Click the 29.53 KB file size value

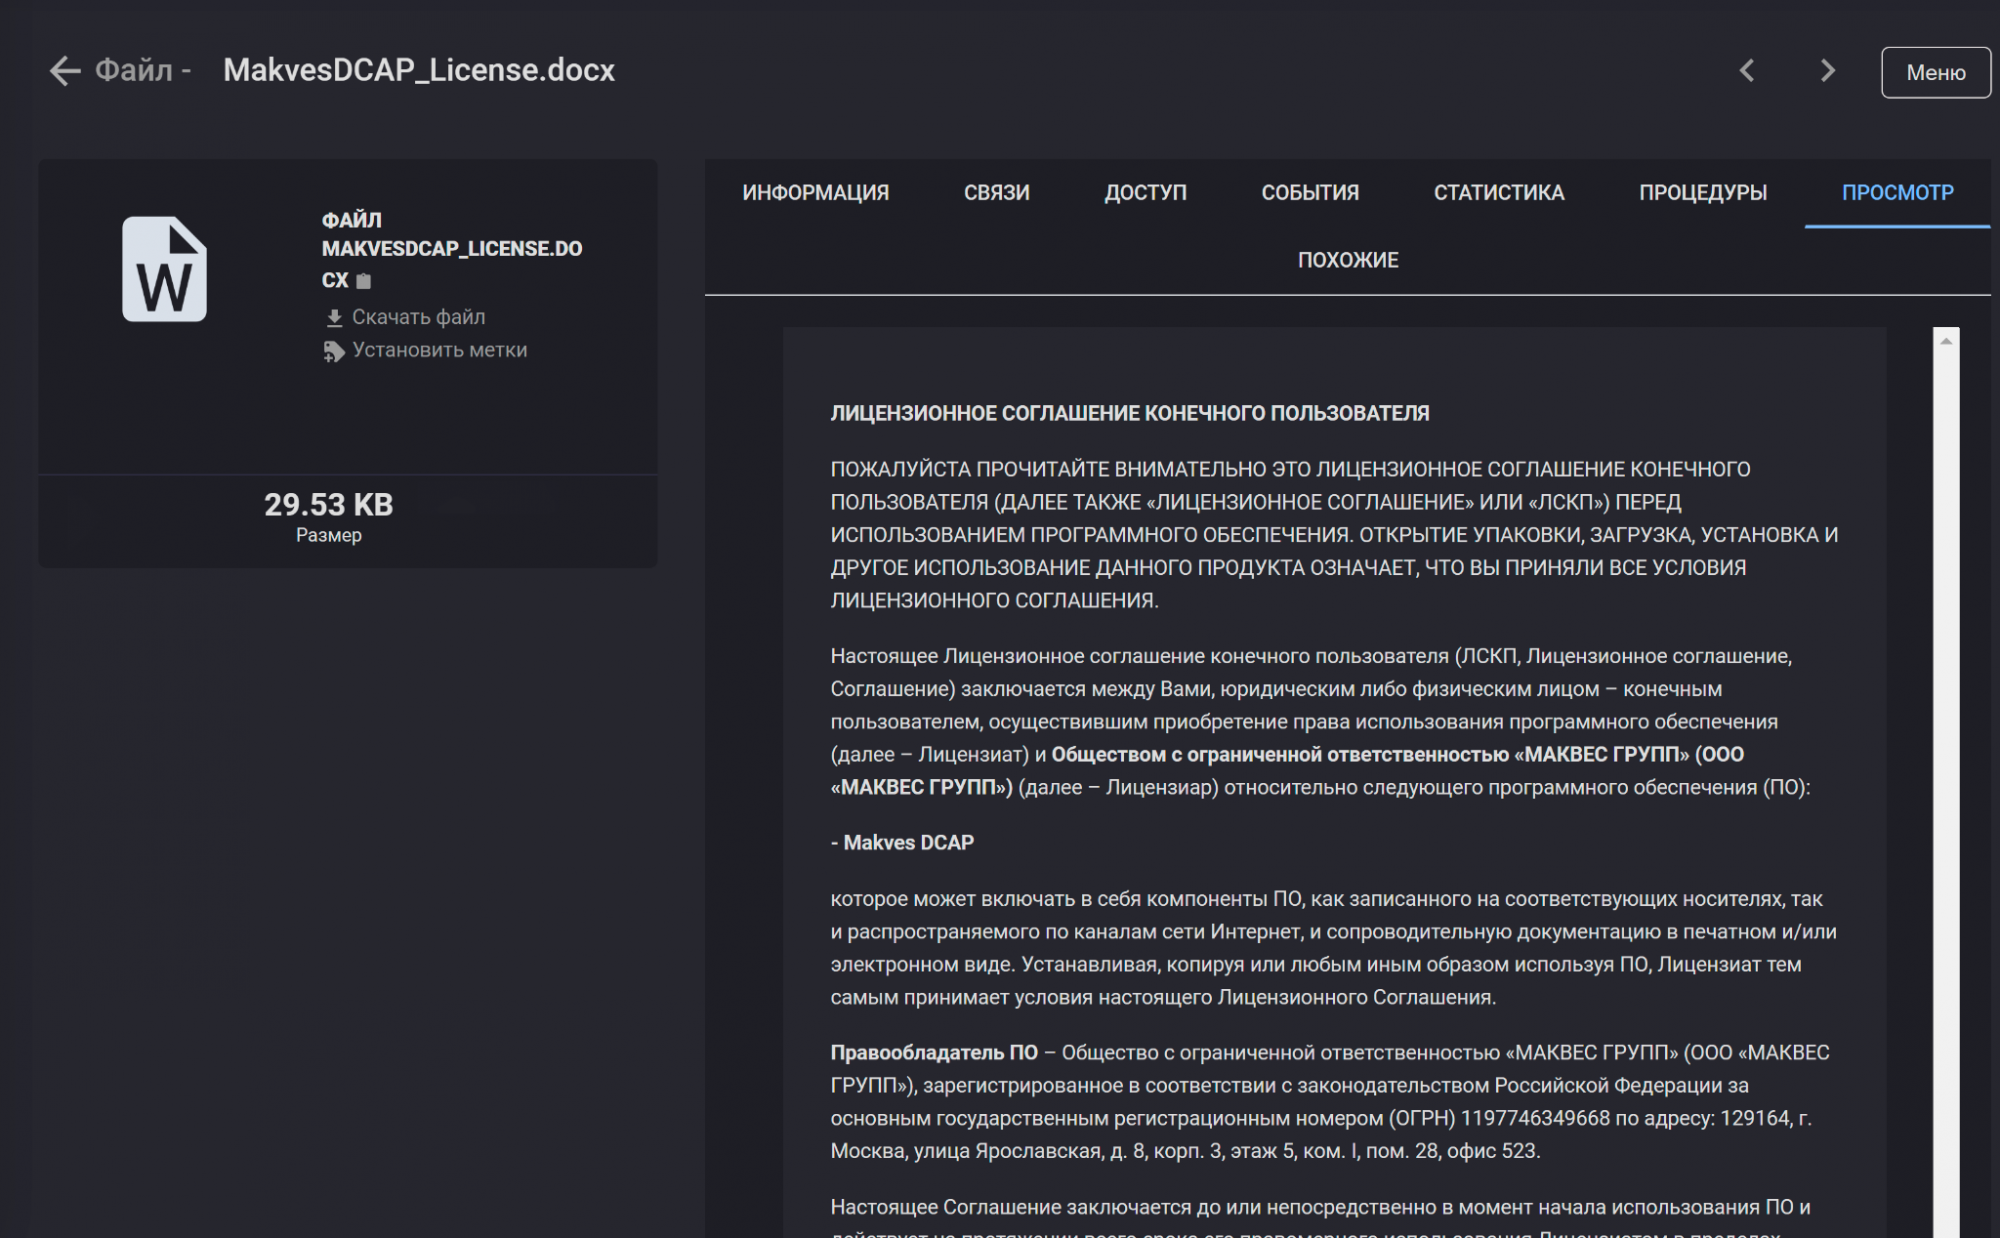click(328, 505)
